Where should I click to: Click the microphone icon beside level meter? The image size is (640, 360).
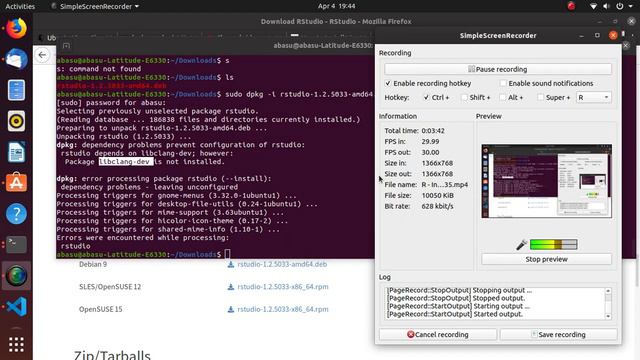pos(521,244)
